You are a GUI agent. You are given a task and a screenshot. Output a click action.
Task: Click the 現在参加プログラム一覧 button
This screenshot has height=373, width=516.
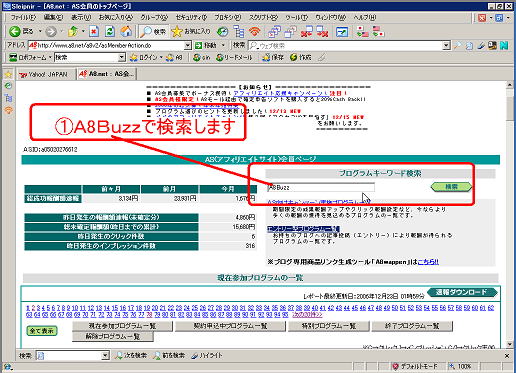coord(122,326)
